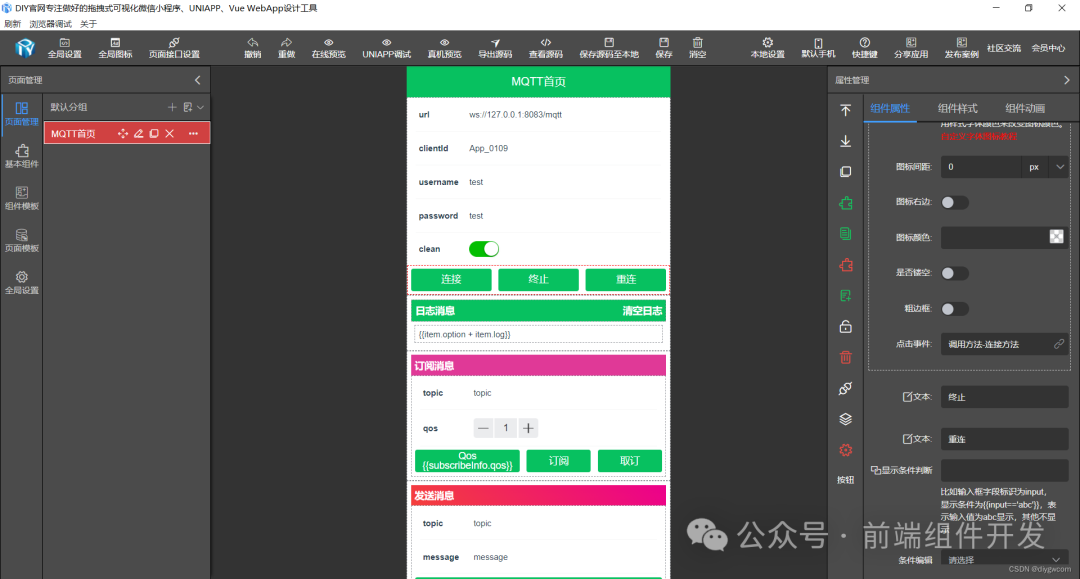Open the 关于 menu
This screenshot has width=1080, height=579.
click(x=88, y=24)
